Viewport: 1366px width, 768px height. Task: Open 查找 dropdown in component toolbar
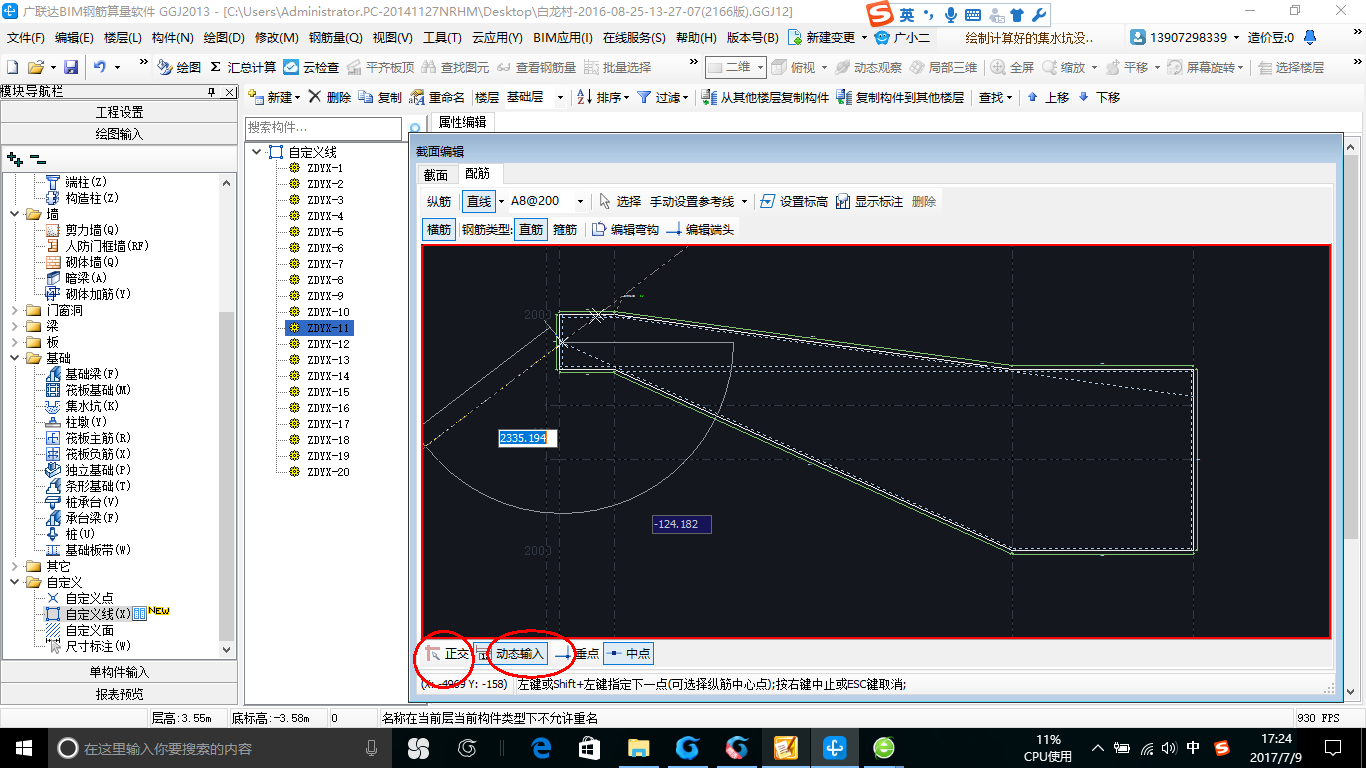(x=995, y=97)
